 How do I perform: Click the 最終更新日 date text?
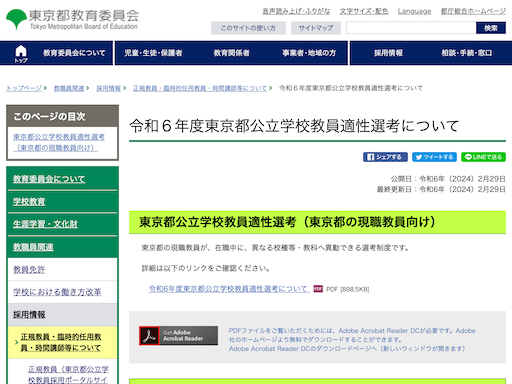(x=441, y=189)
